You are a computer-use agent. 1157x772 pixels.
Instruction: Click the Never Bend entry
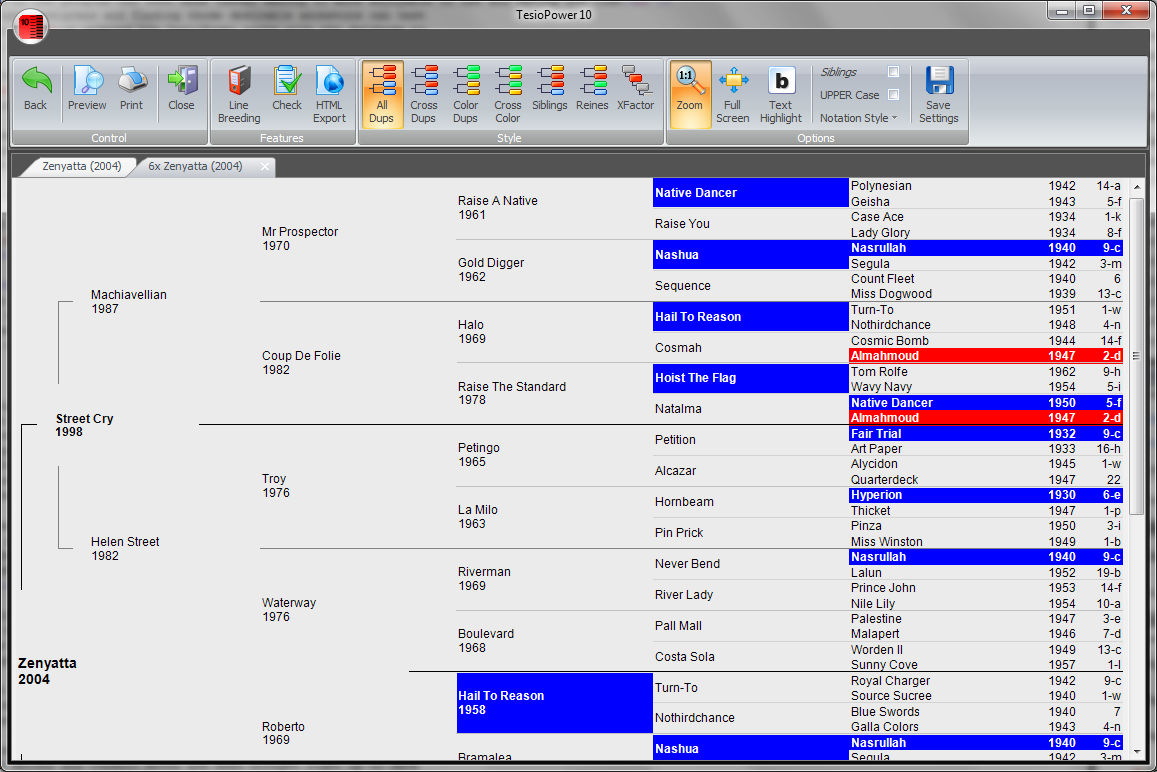point(687,564)
